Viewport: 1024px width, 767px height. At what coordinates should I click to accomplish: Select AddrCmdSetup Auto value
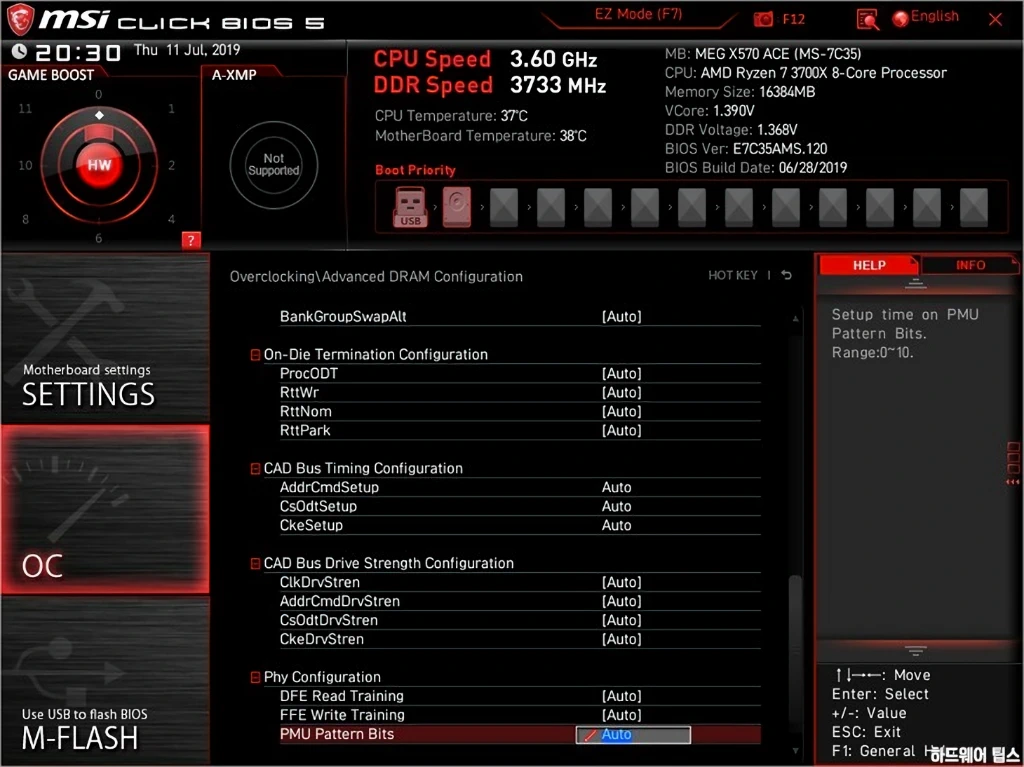[x=616, y=487]
